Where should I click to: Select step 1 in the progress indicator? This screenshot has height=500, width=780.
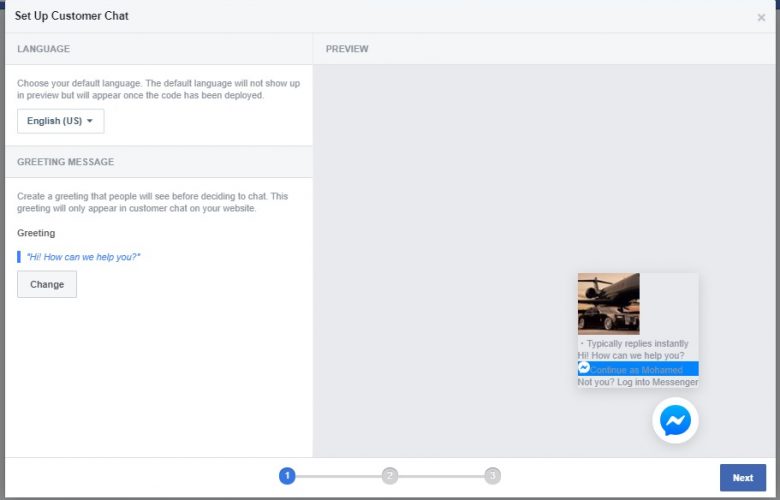pyautogui.click(x=287, y=476)
